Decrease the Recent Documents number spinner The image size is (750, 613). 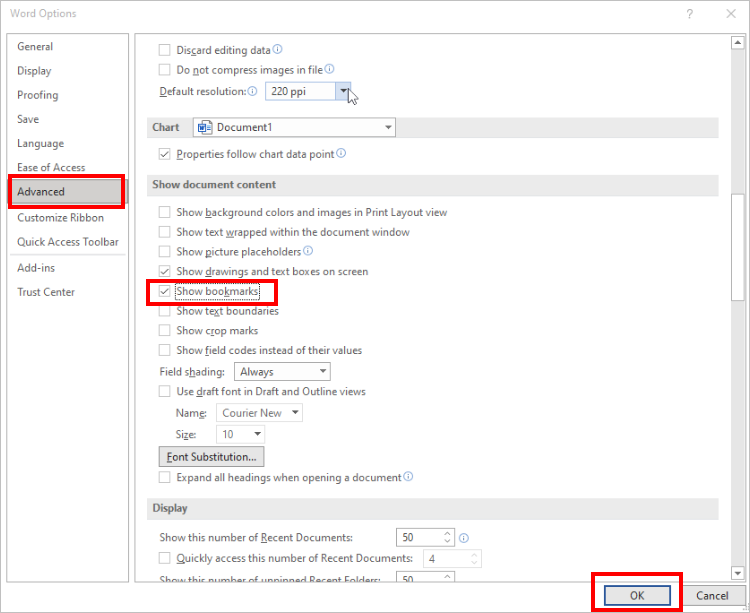click(447, 542)
